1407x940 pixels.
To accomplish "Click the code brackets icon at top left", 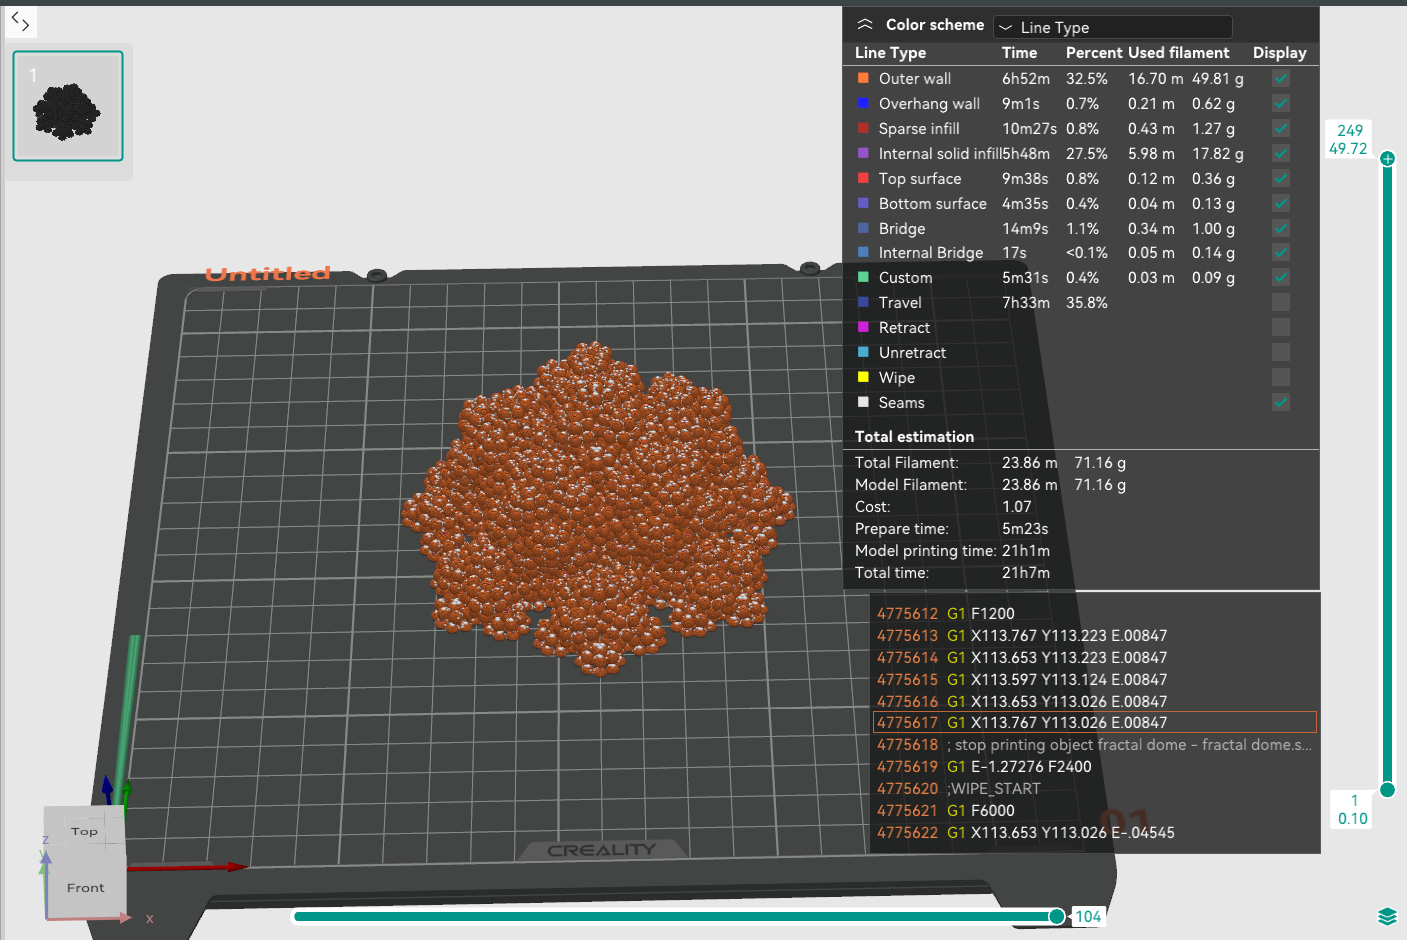I will [20, 21].
